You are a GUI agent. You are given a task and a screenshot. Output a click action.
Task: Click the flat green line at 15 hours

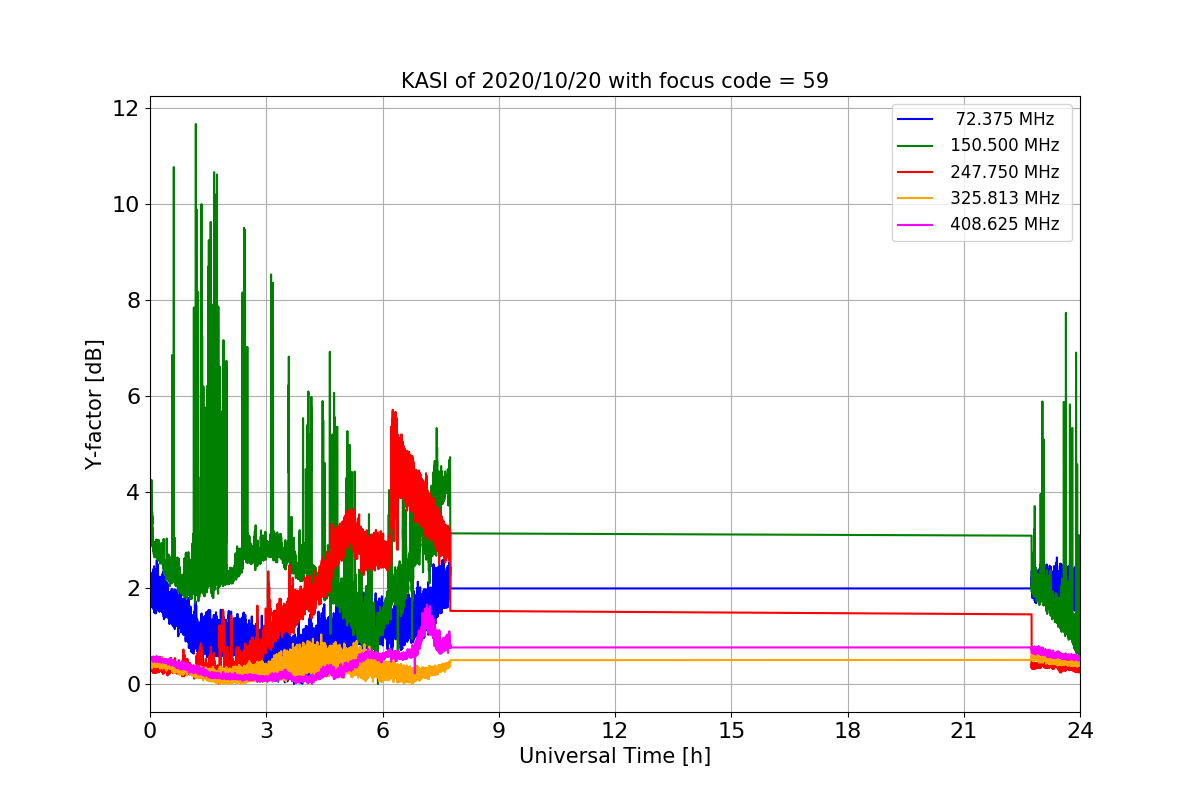click(x=731, y=534)
